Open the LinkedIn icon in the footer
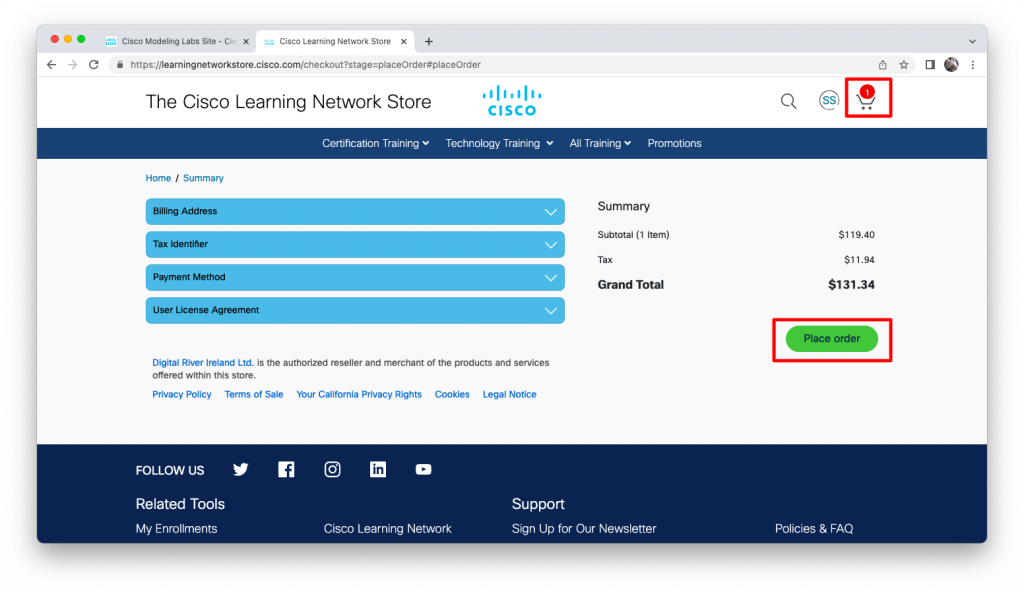 point(378,469)
